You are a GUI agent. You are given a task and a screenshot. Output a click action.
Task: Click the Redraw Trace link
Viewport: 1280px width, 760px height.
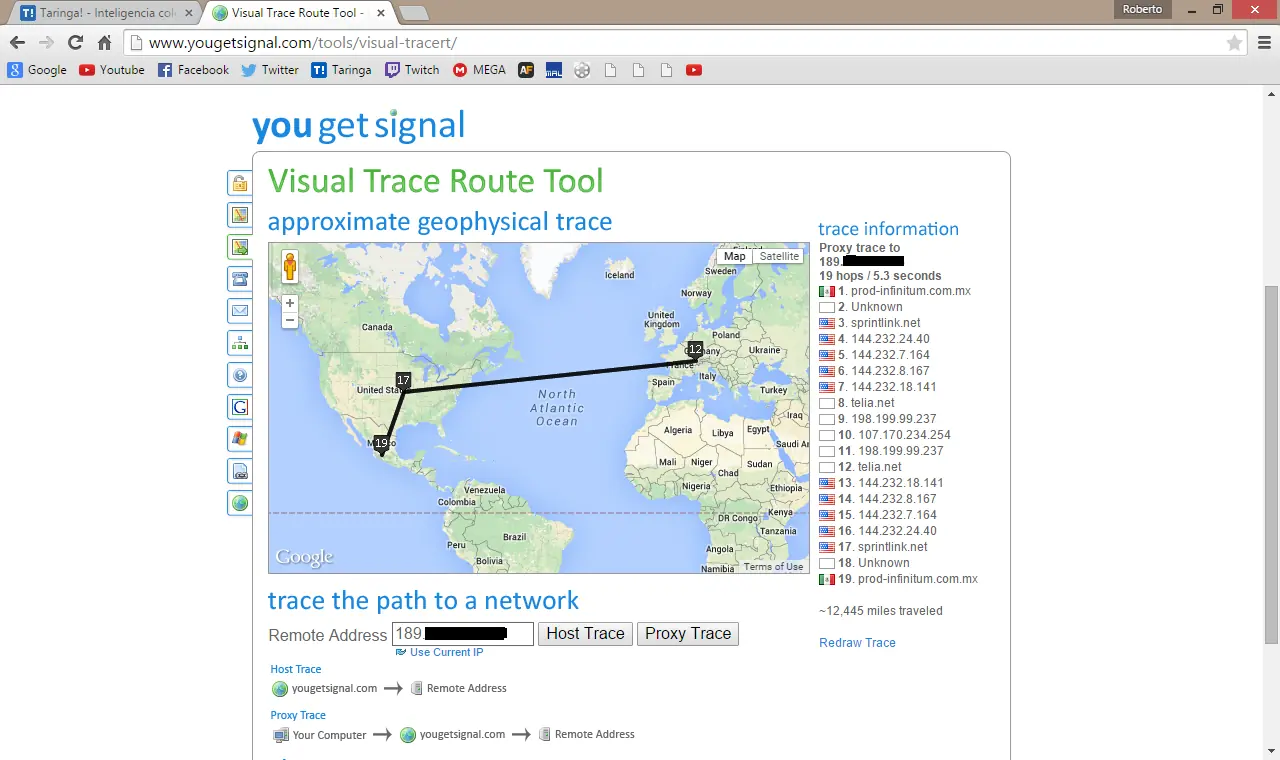click(x=857, y=643)
